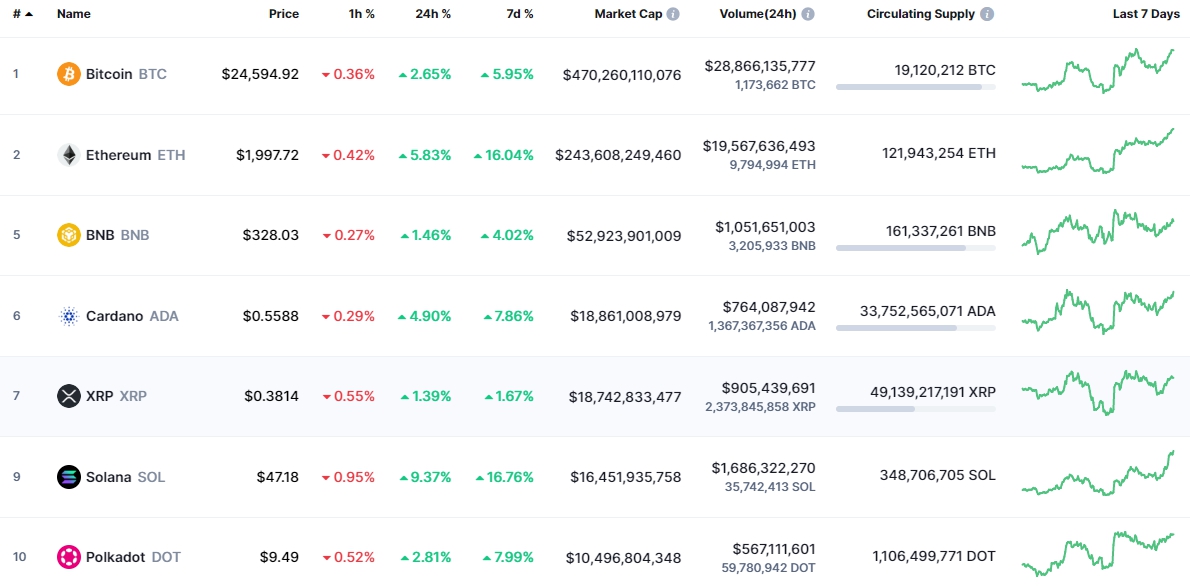Click Solana price $47.18
The width and height of the screenshot is (1190, 586).
[x=278, y=477]
